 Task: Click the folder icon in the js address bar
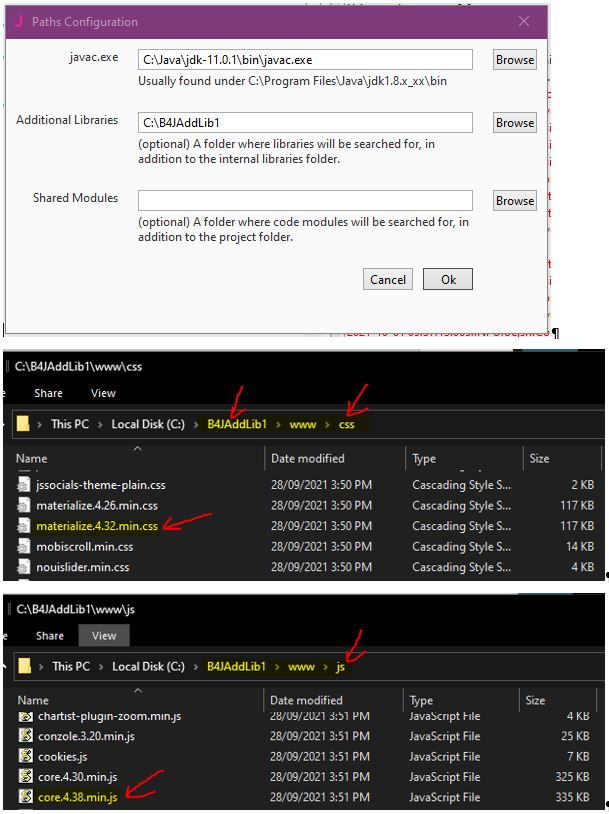tap(24, 666)
